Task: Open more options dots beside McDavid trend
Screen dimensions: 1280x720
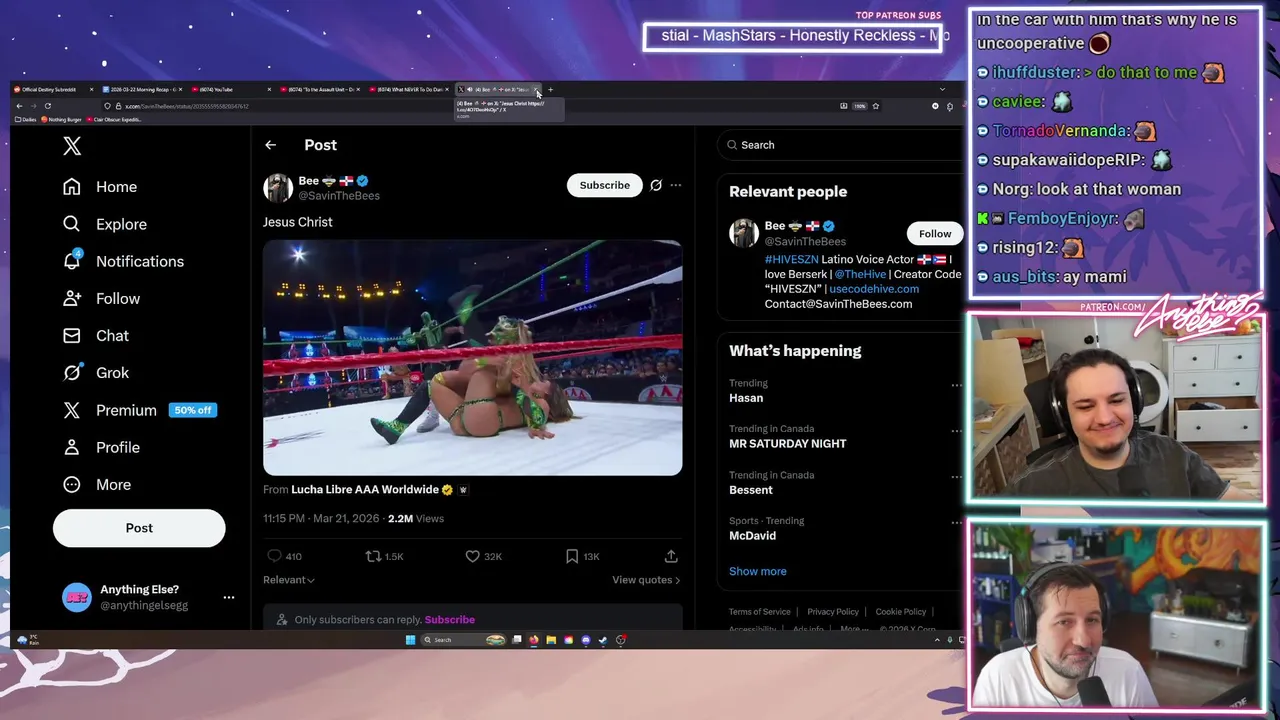Action: coord(956,523)
